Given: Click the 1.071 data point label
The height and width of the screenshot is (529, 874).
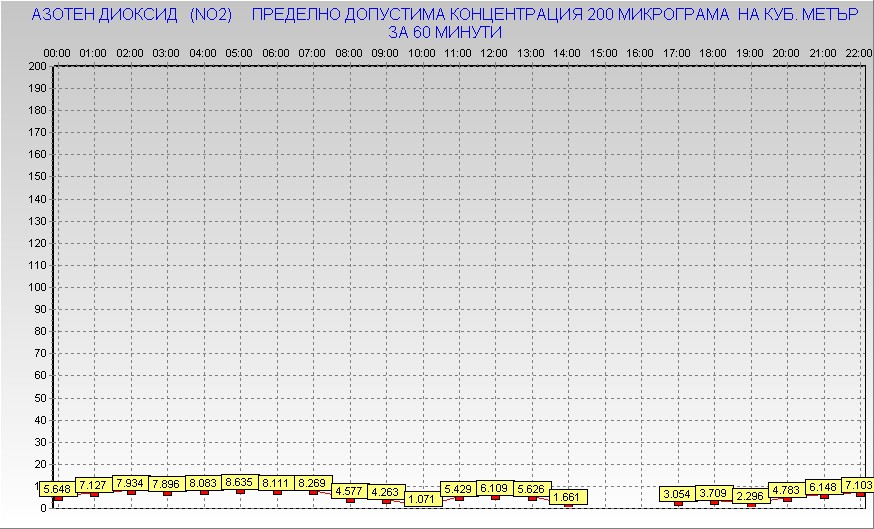Looking at the screenshot, I should point(424,498).
